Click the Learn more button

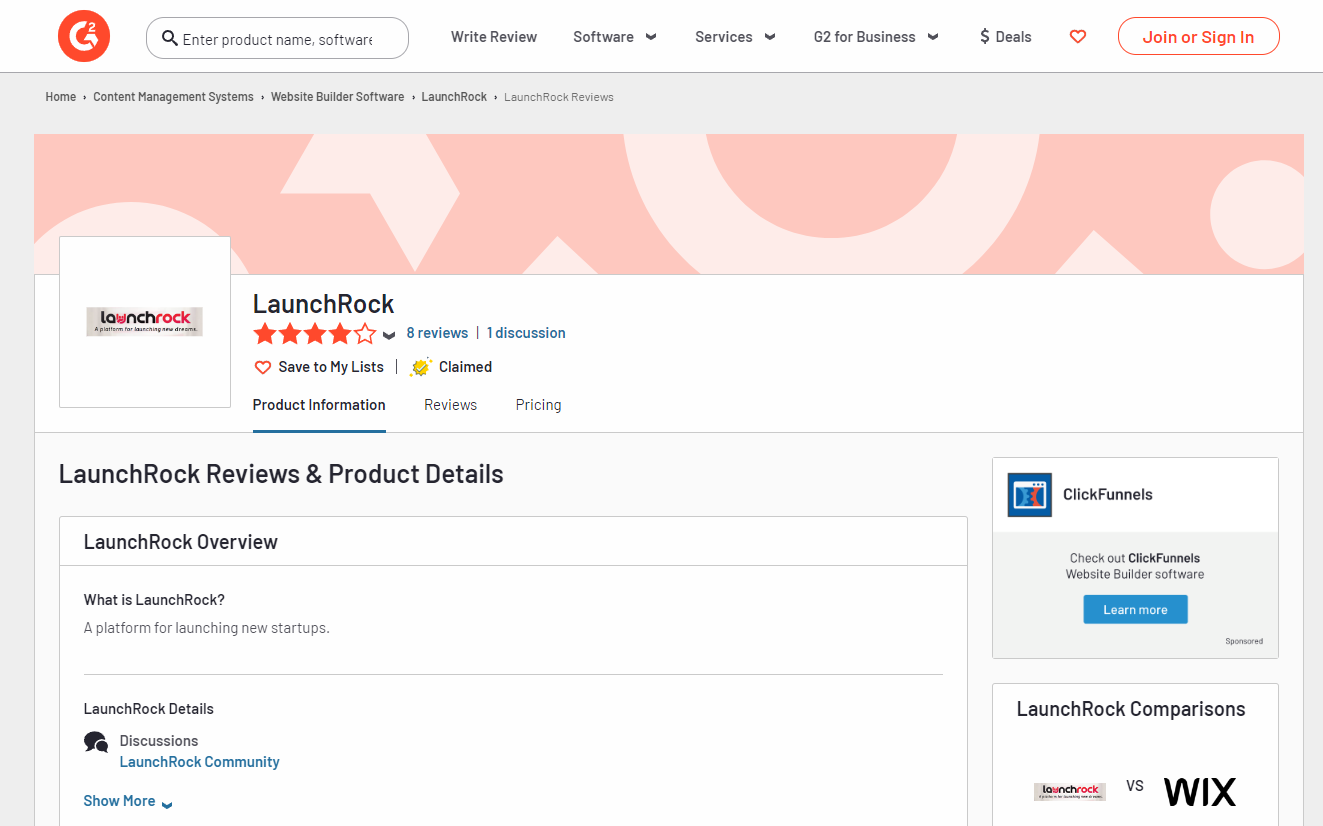tap(1135, 610)
